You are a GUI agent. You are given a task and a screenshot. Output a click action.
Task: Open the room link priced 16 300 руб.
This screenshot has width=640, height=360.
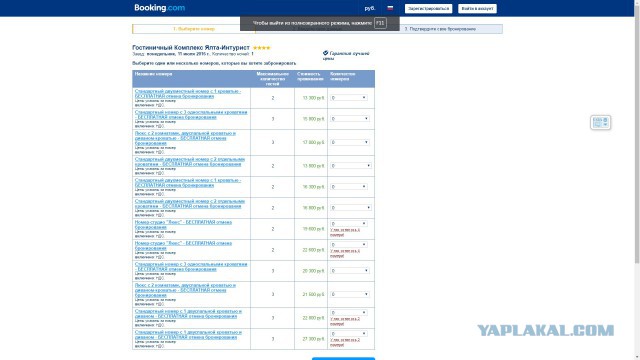[x=188, y=183]
